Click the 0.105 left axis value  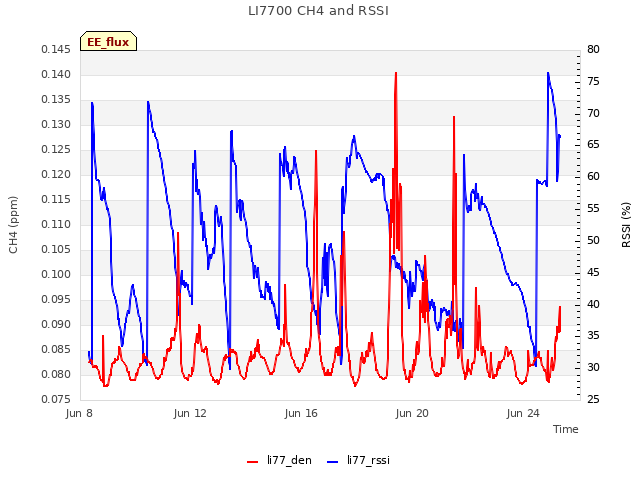(x=56, y=249)
